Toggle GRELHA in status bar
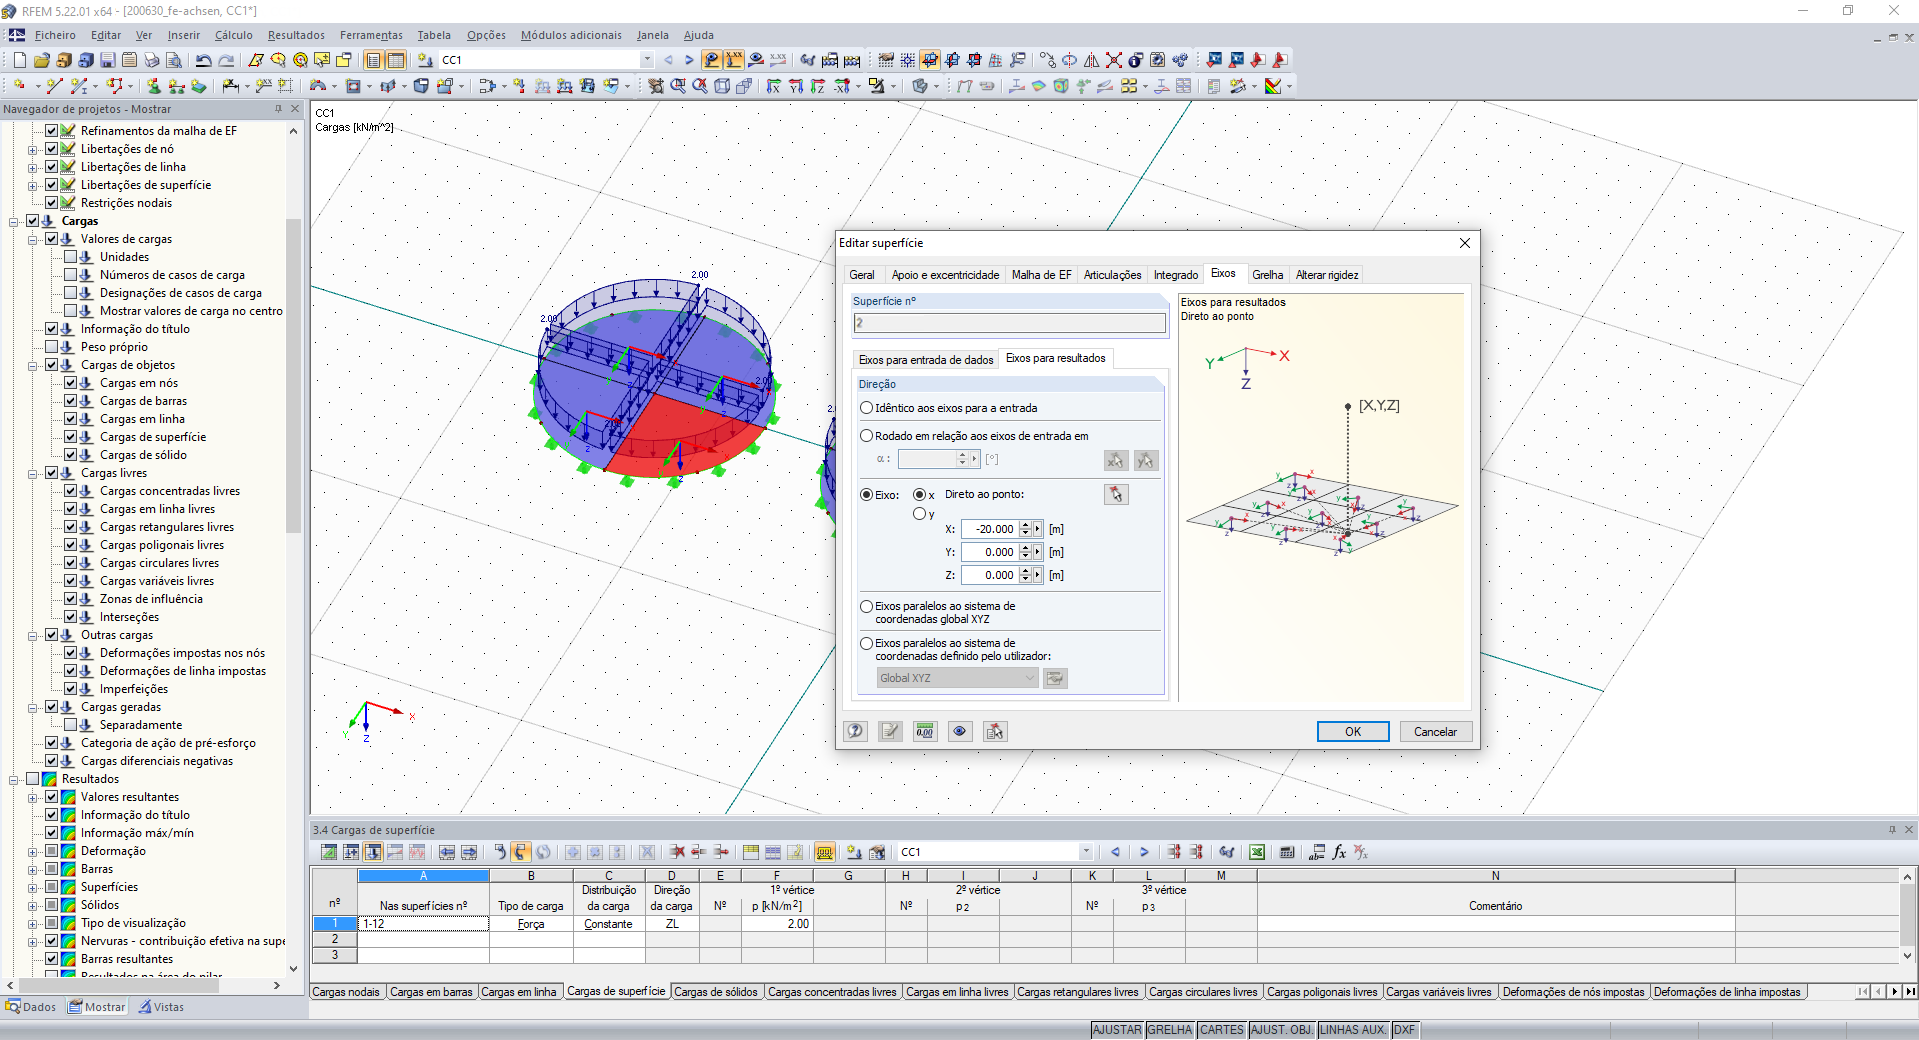This screenshot has width=1919, height=1040. coord(1169,1030)
